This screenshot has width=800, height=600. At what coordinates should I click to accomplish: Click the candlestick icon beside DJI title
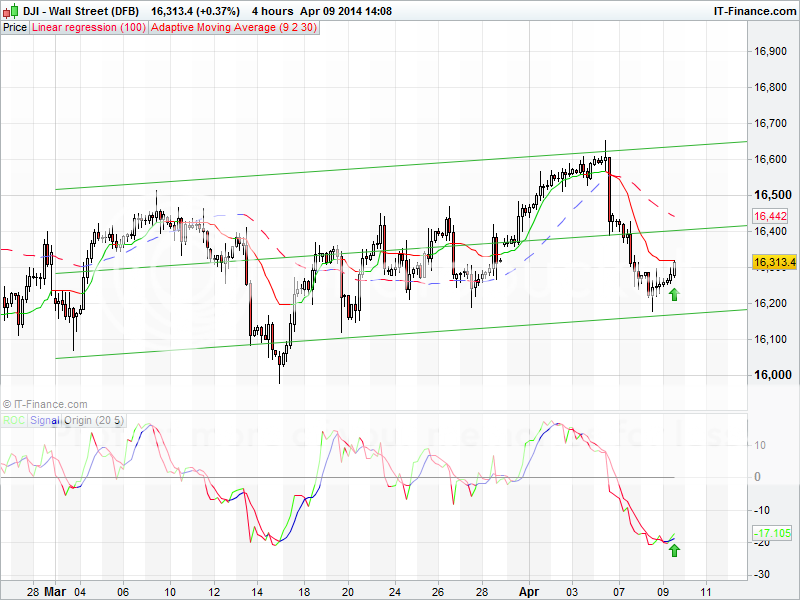(x=9, y=11)
